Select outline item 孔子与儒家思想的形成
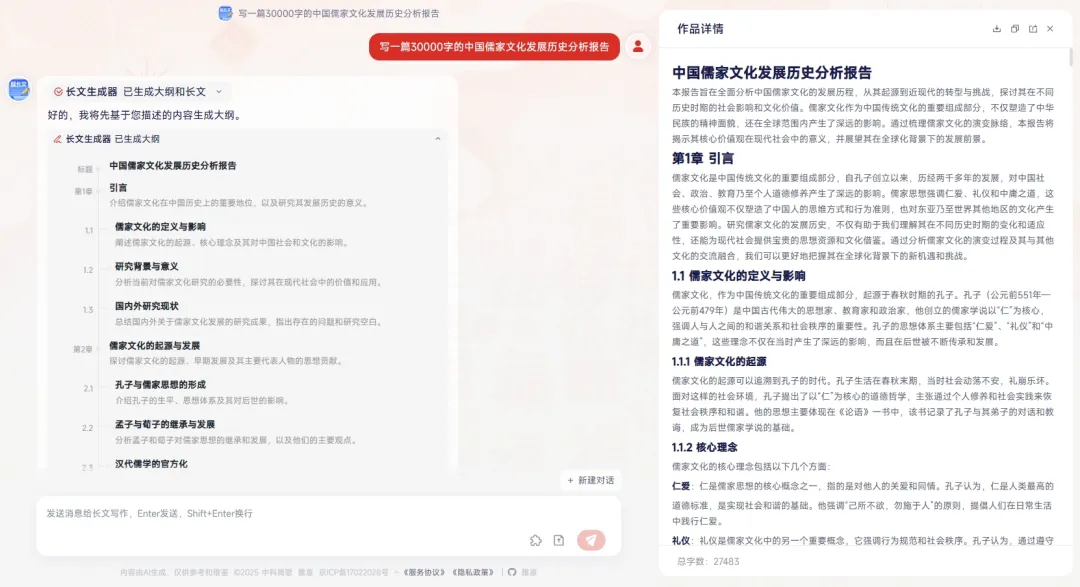The height and width of the screenshot is (587, 1080). tap(160, 384)
